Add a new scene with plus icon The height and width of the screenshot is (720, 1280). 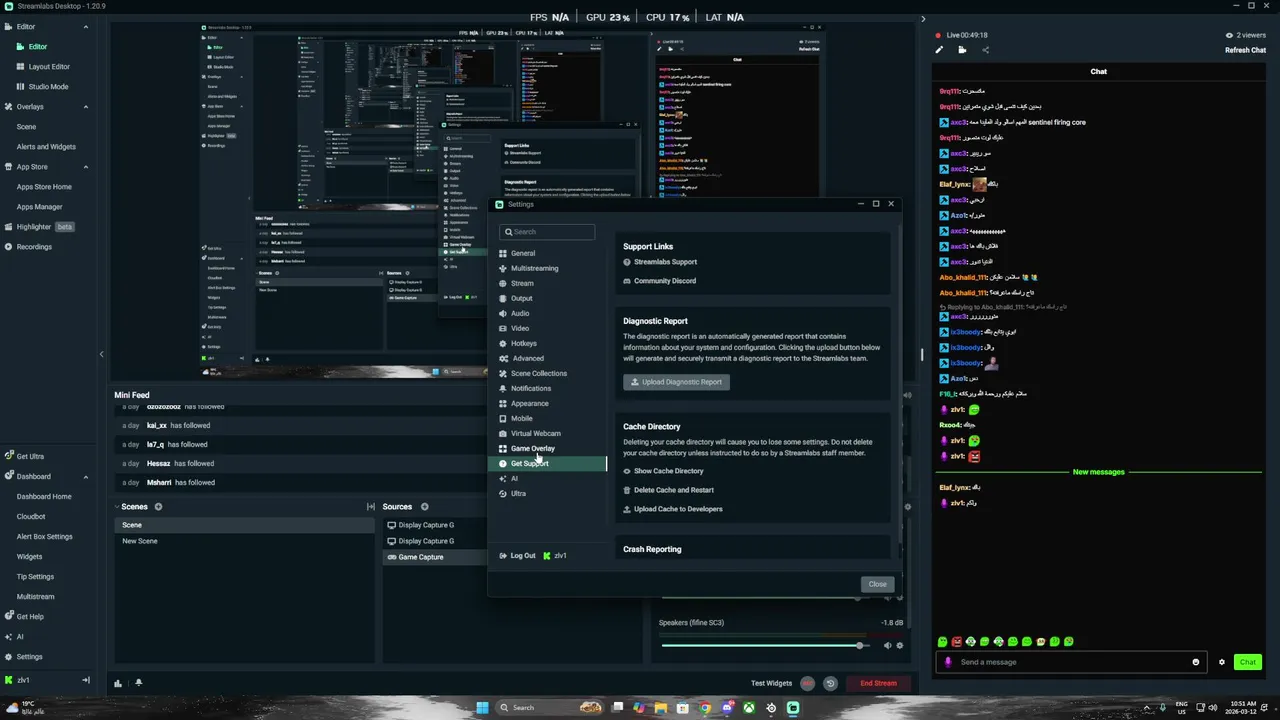[158, 507]
